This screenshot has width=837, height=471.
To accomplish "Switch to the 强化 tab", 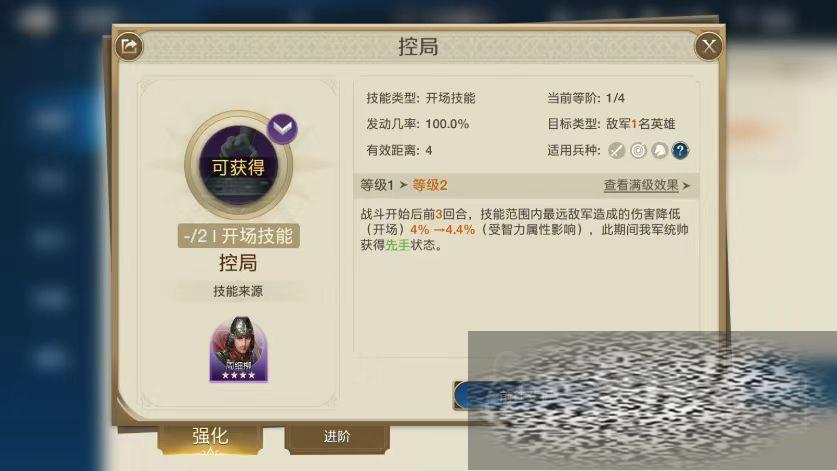I will click(210, 438).
